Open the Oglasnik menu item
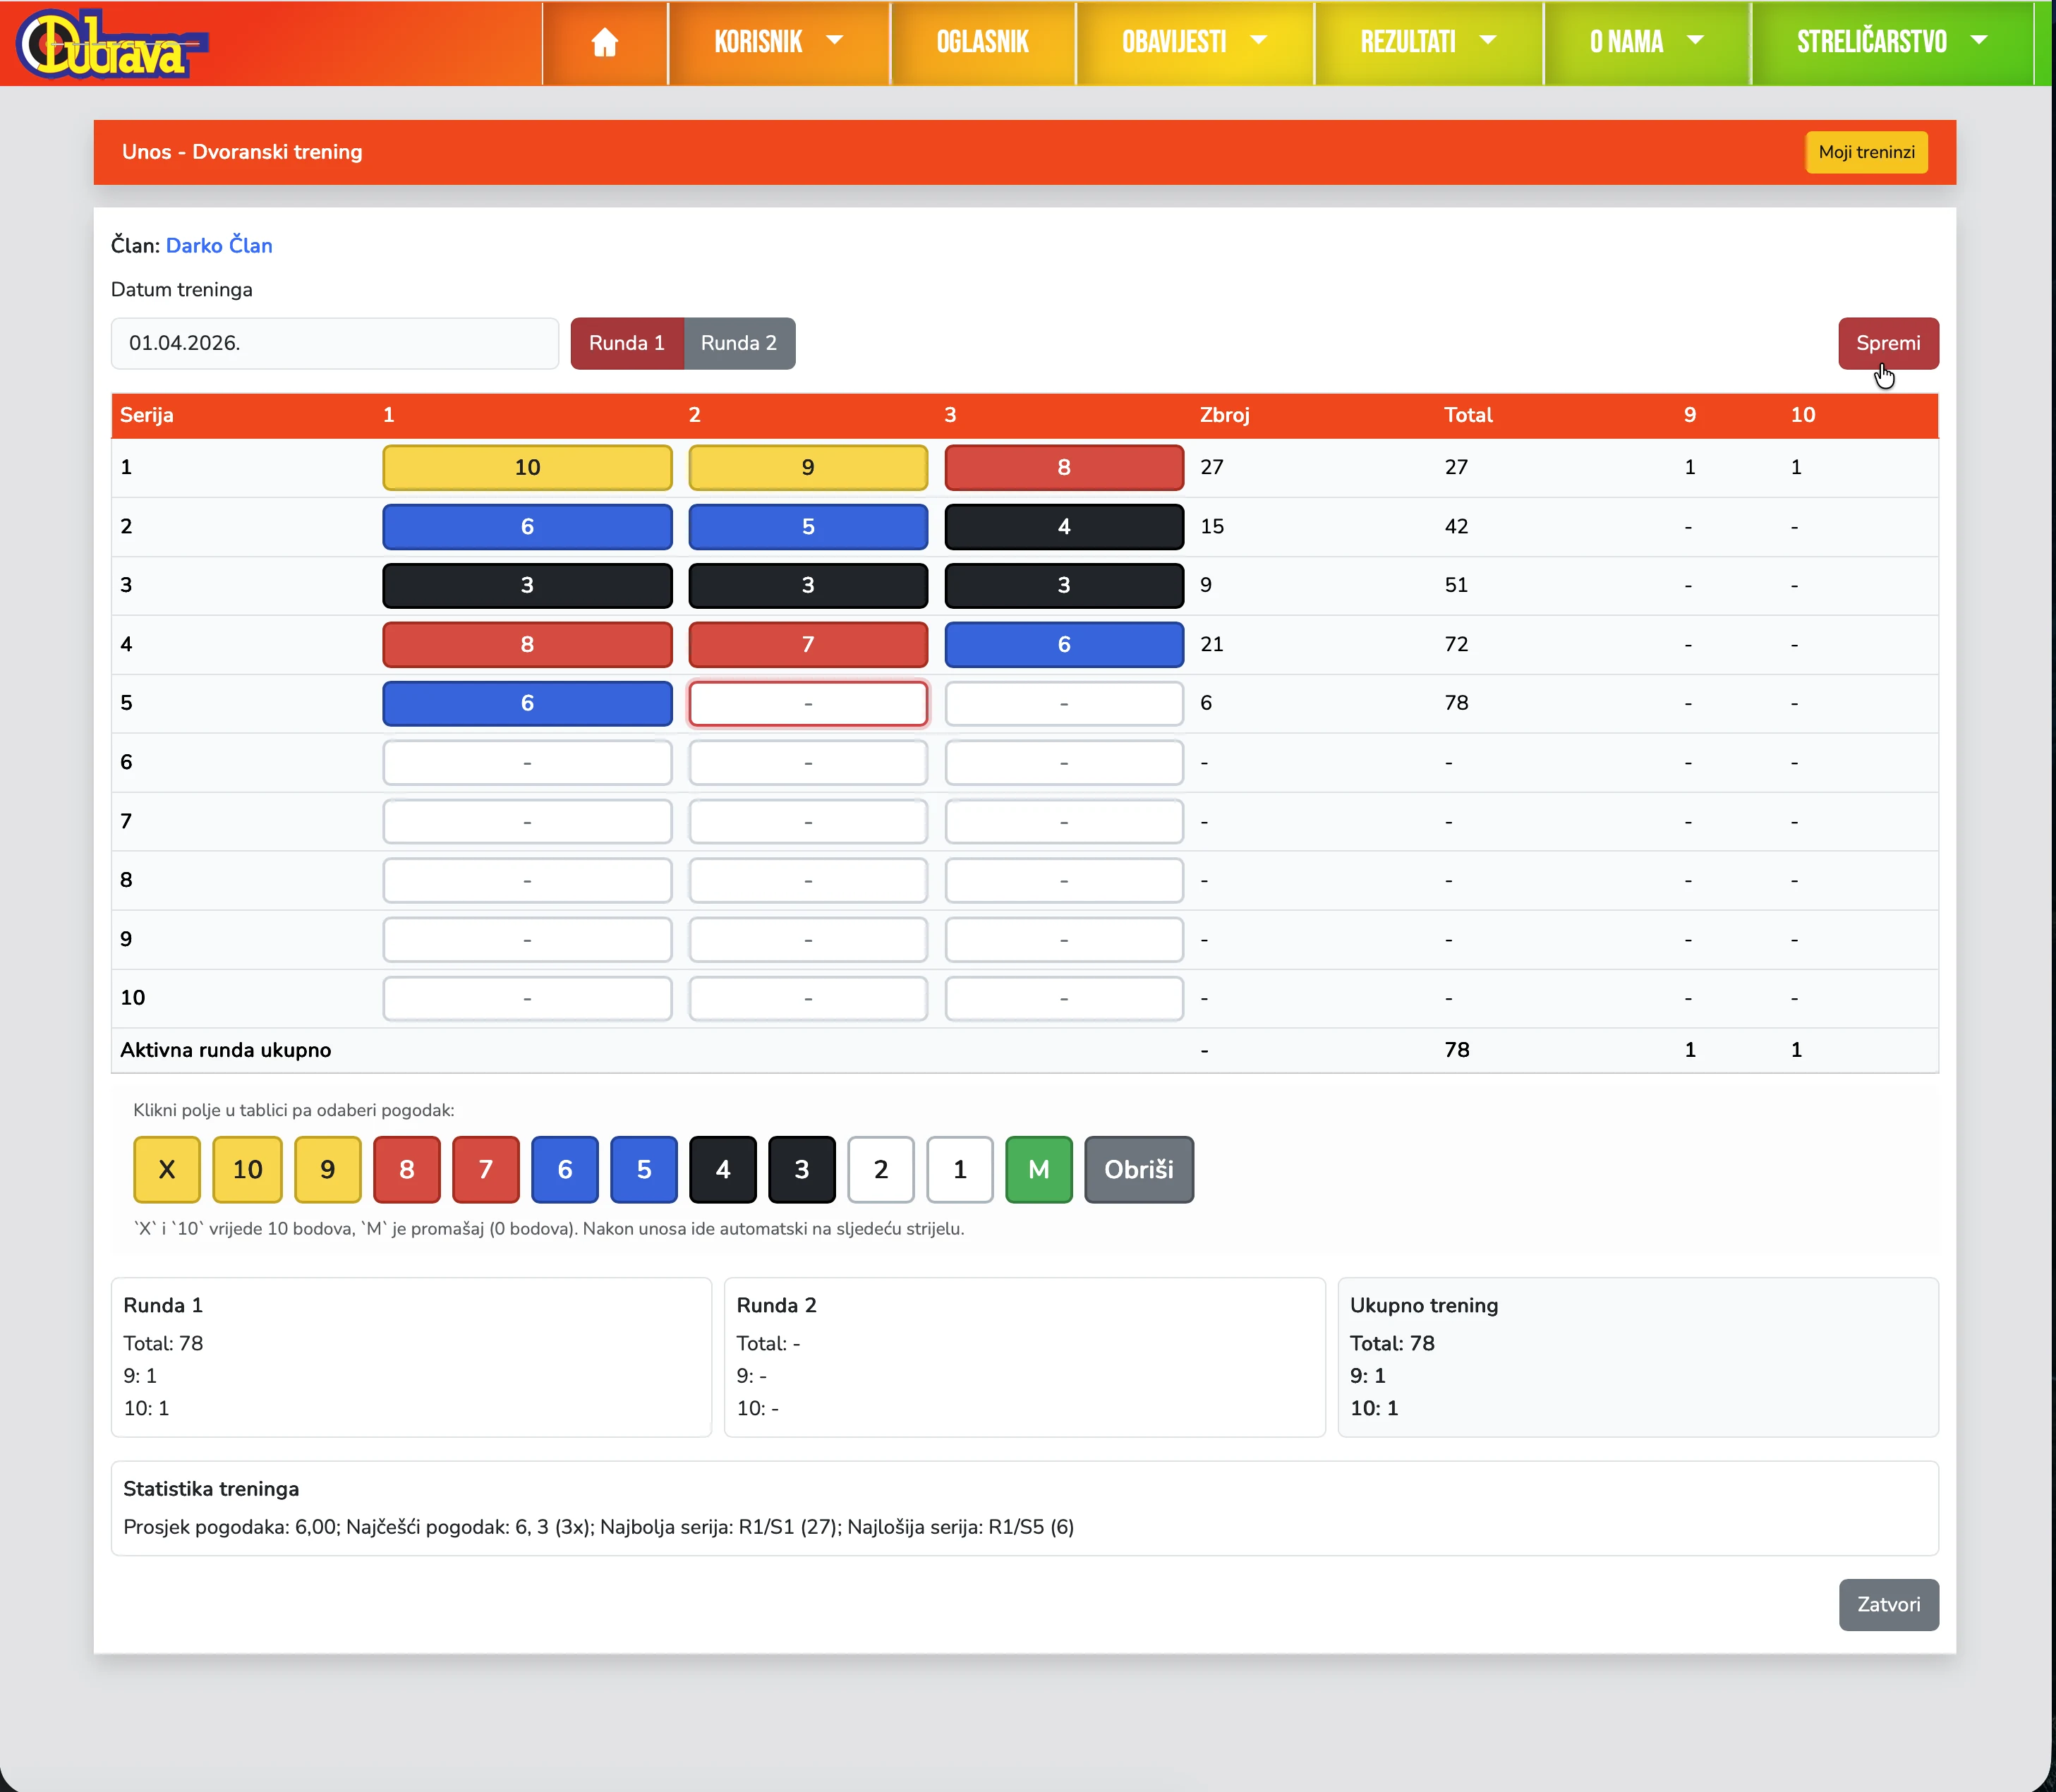The width and height of the screenshot is (2056, 1792). click(982, 42)
